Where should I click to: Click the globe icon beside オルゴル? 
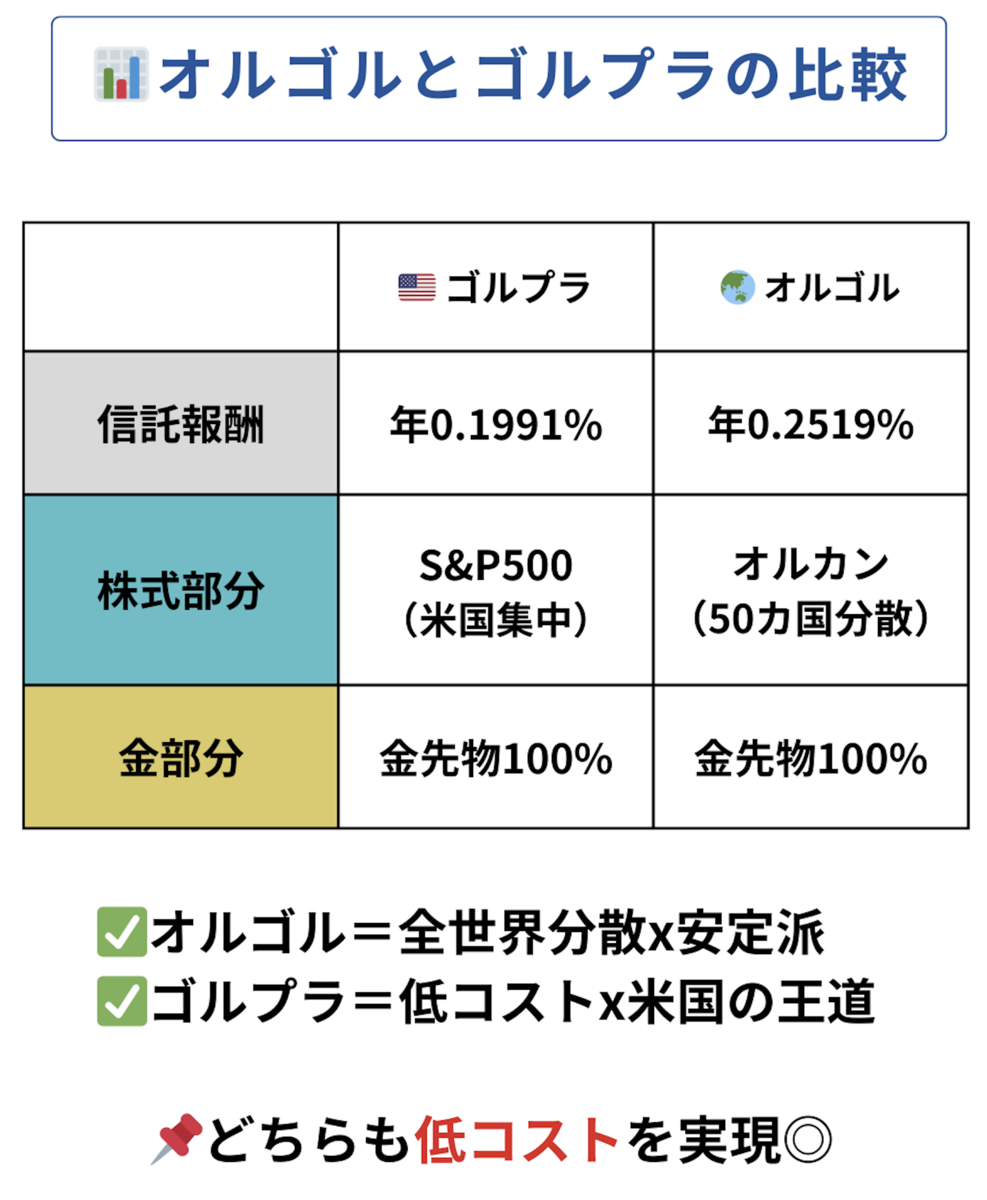[737, 288]
